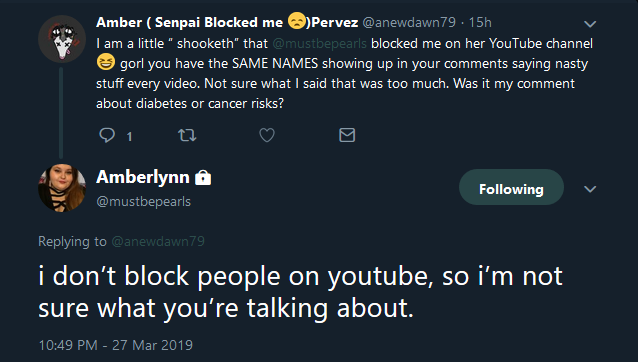Open Amber Pervez display name
Image resolution: width=638 pixels, height=362 pixels.
(227, 22)
